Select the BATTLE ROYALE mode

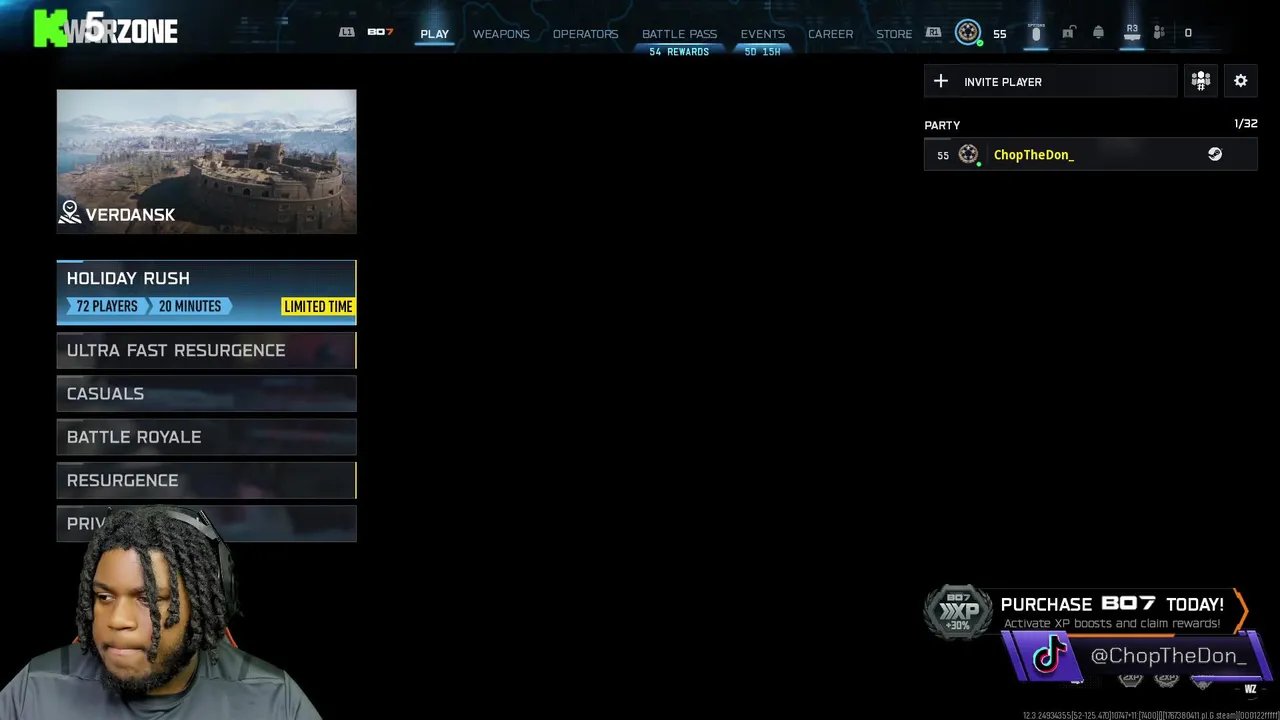206,437
